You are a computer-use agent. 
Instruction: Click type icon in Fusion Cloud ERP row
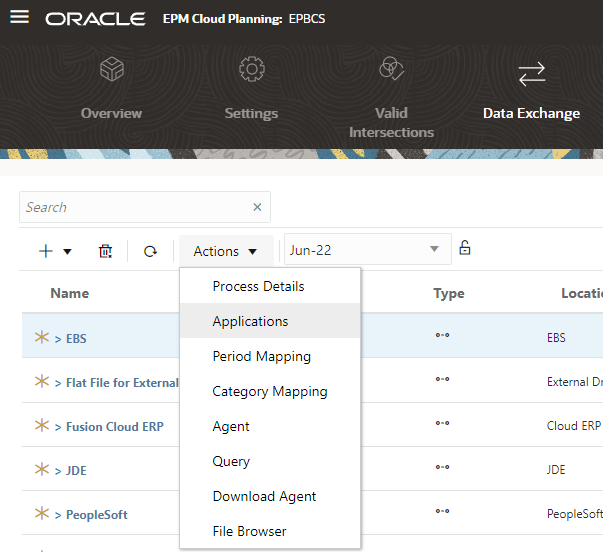pos(442,423)
